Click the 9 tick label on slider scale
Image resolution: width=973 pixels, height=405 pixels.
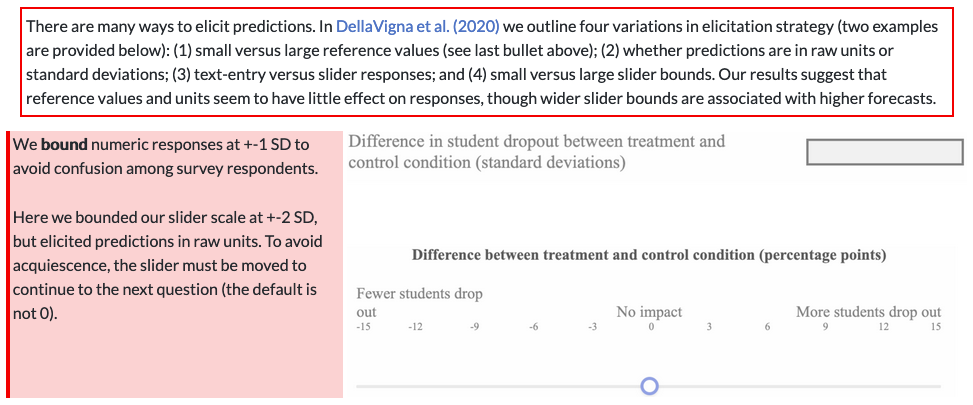[x=825, y=327]
